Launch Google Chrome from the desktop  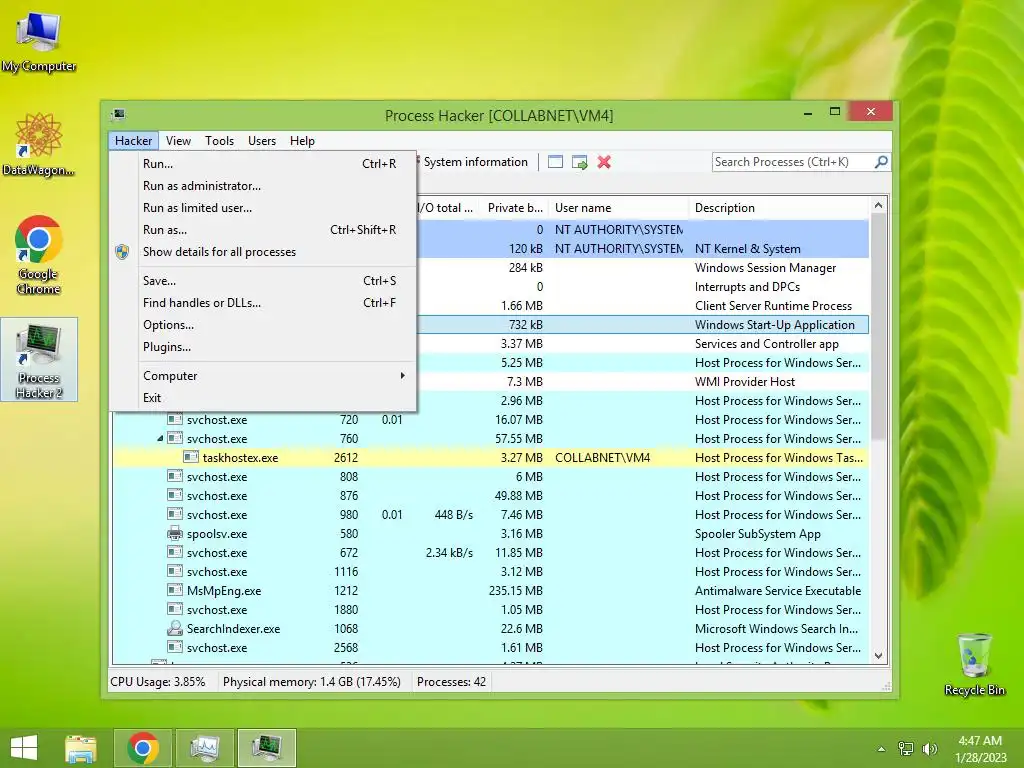(x=39, y=255)
